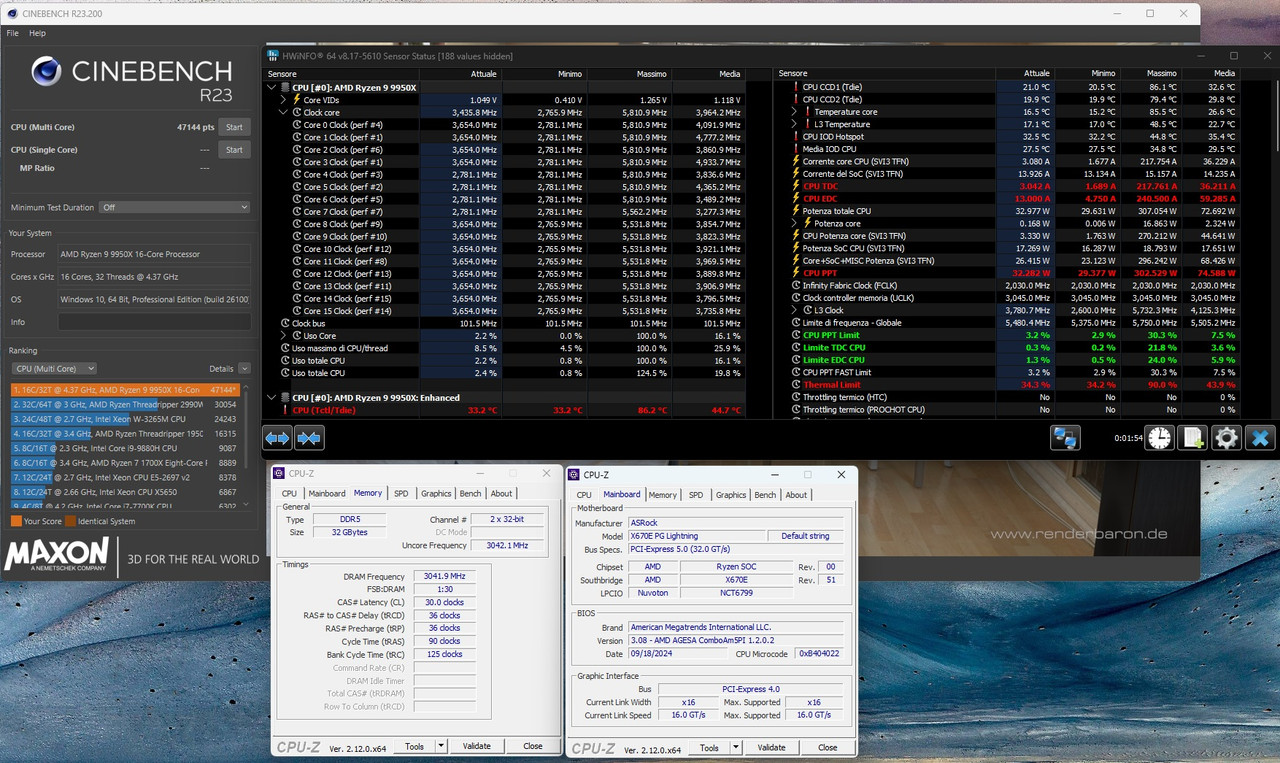This screenshot has width=1280, height=763.
Task: Click Validate in the Memory CPU-Z window
Action: [476, 746]
